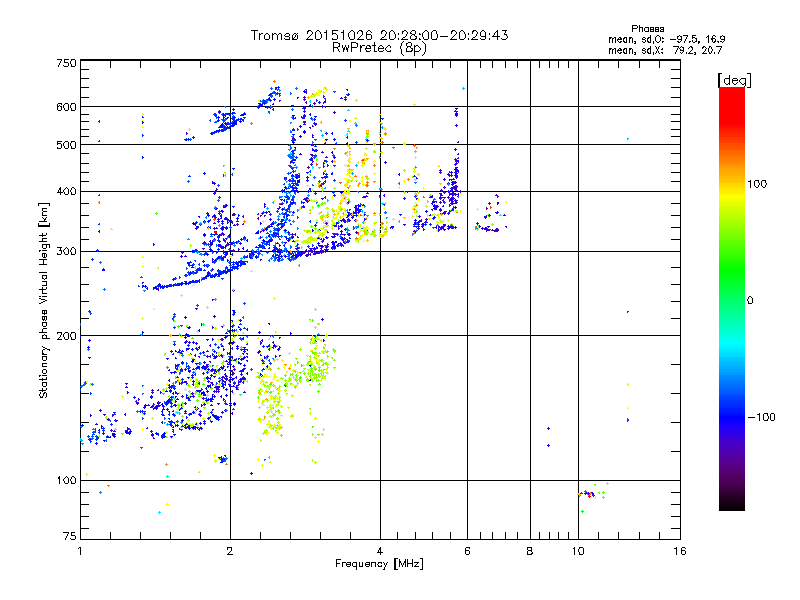Click the height axis label "100" in km
The width and height of the screenshot is (800, 600).
[66, 480]
